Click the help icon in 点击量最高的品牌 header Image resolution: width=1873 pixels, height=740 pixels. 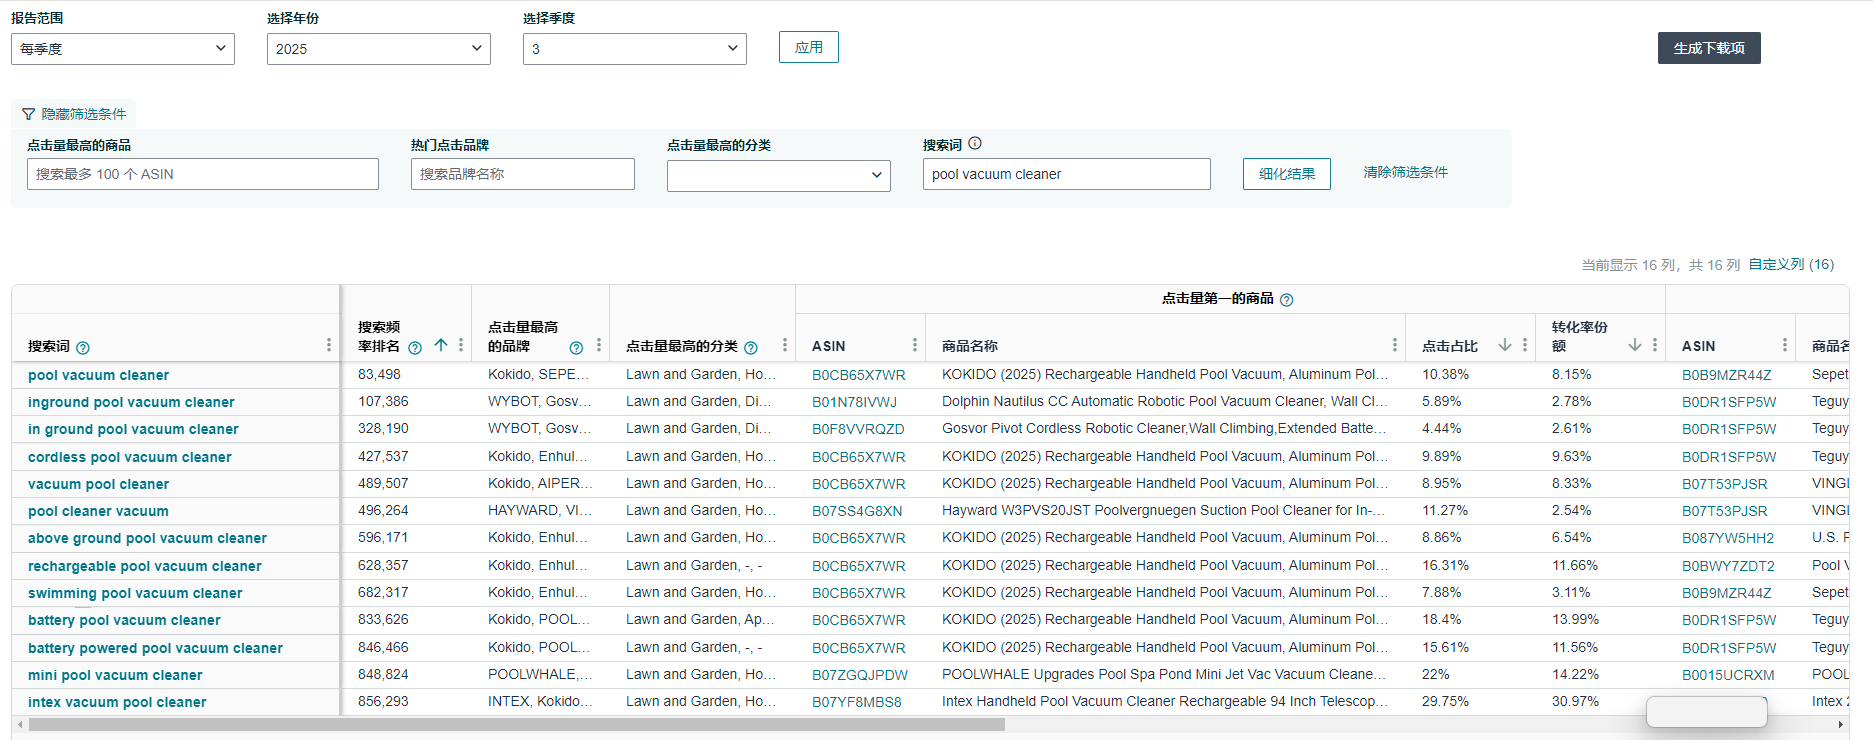point(576,348)
